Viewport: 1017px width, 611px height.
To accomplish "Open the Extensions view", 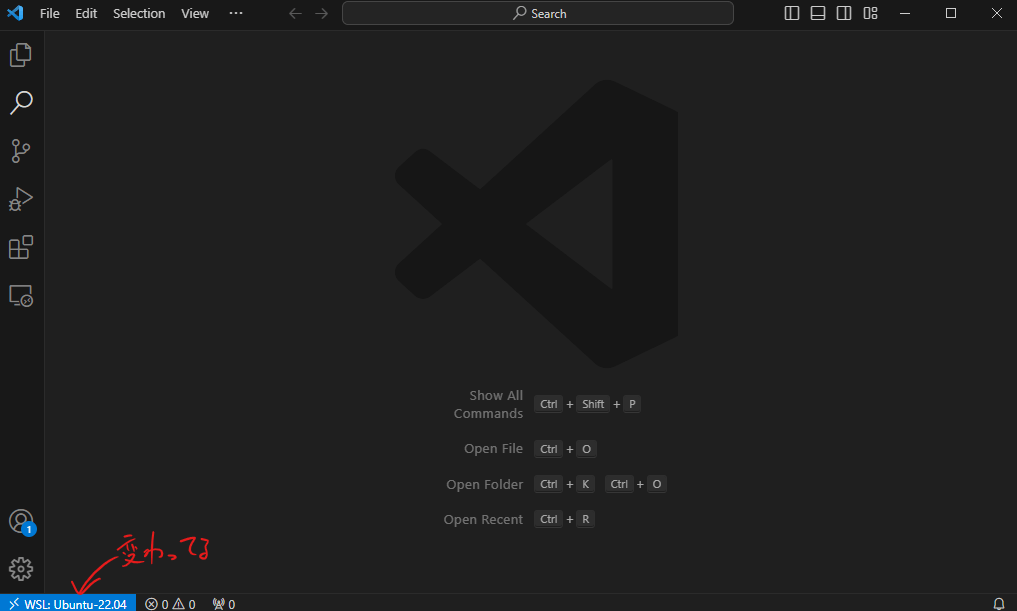I will (21, 247).
